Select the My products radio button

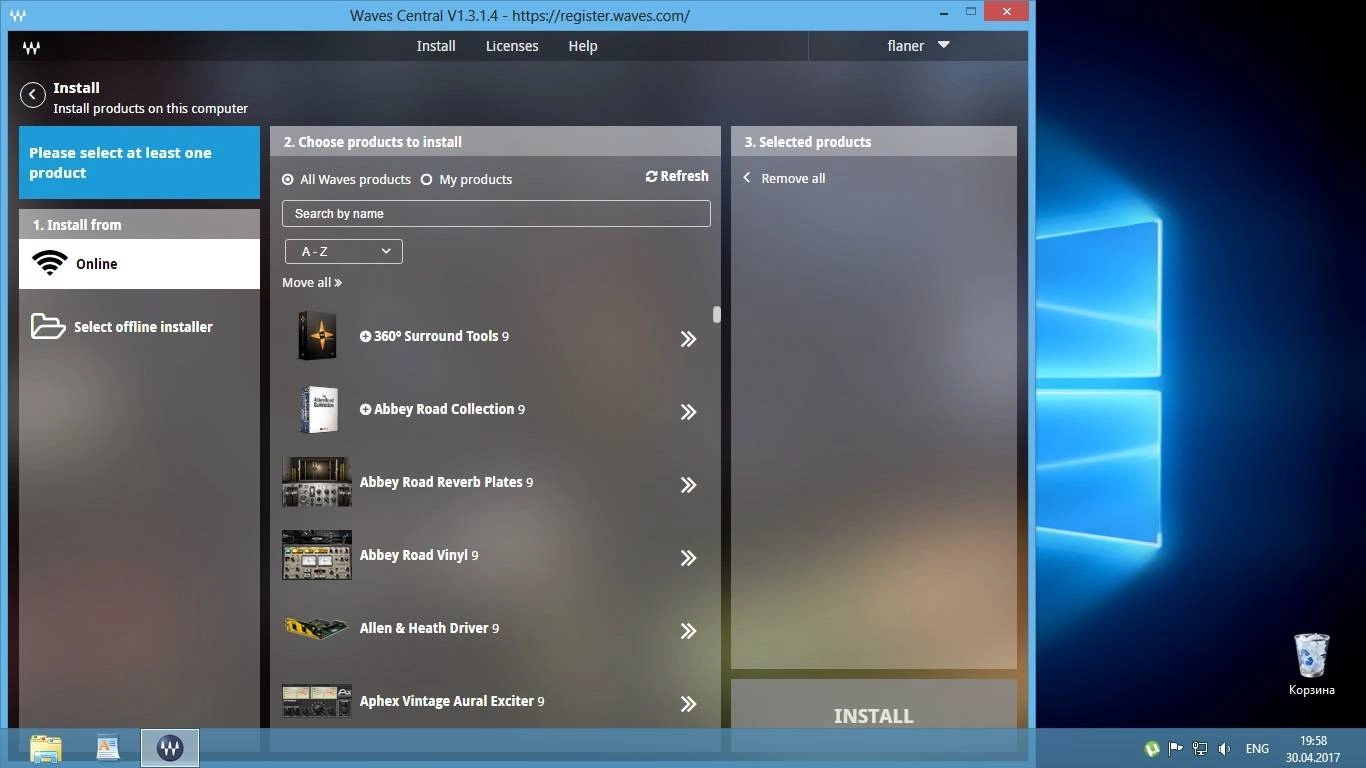(427, 180)
